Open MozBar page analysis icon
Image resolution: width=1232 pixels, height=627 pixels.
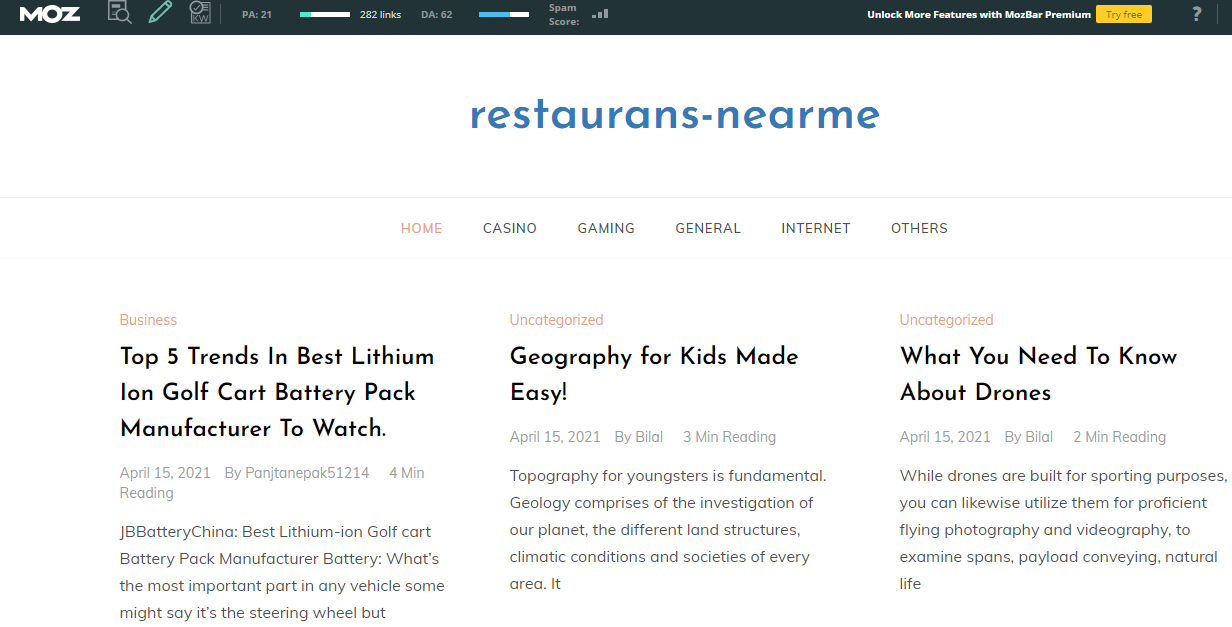pyautogui.click(x=119, y=13)
